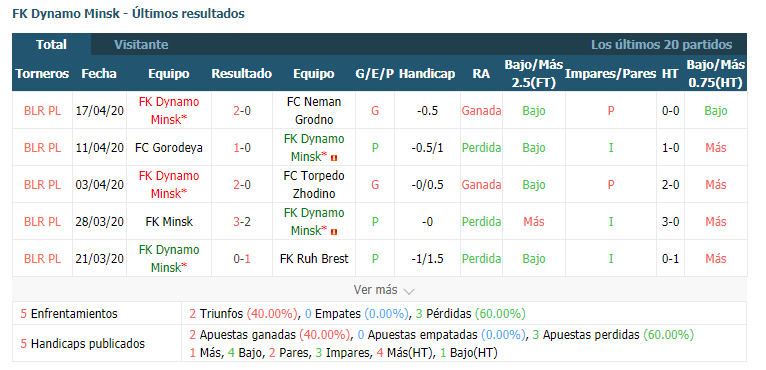The width and height of the screenshot is (766, 370).
Task: Click the Impares/Pares column header
Action: coord(611,74)
